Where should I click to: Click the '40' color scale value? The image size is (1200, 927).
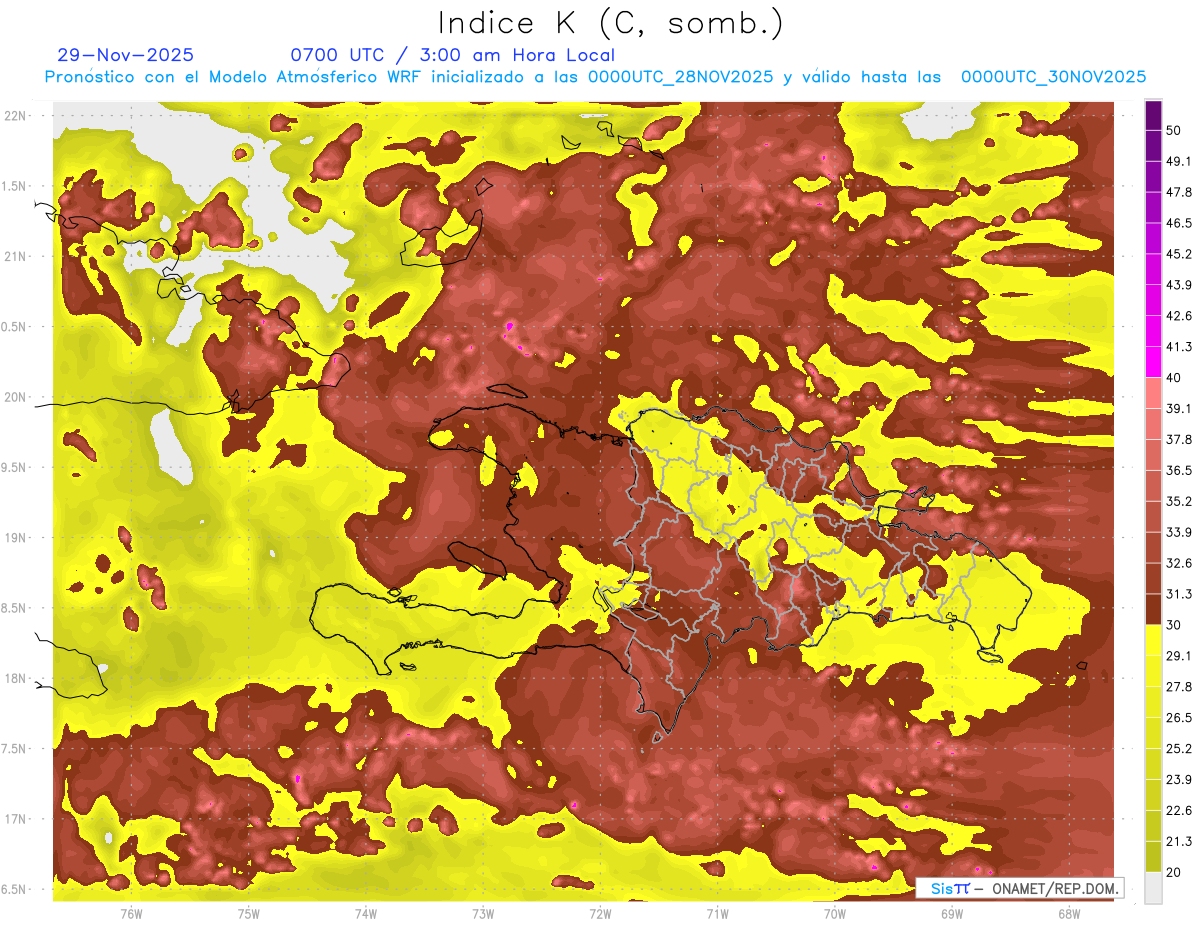pyautogui.click(x=1173, y=378)
